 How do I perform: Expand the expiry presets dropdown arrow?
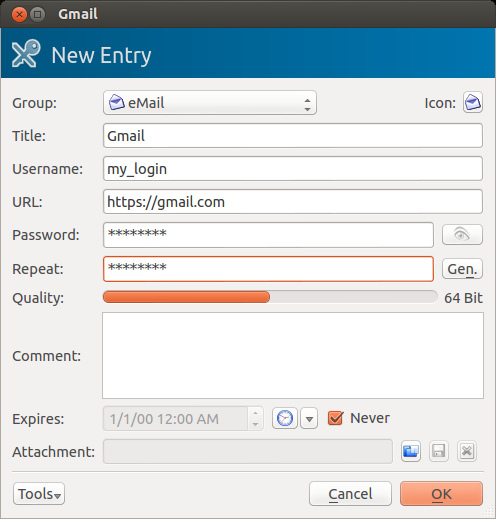coord(309,418)
